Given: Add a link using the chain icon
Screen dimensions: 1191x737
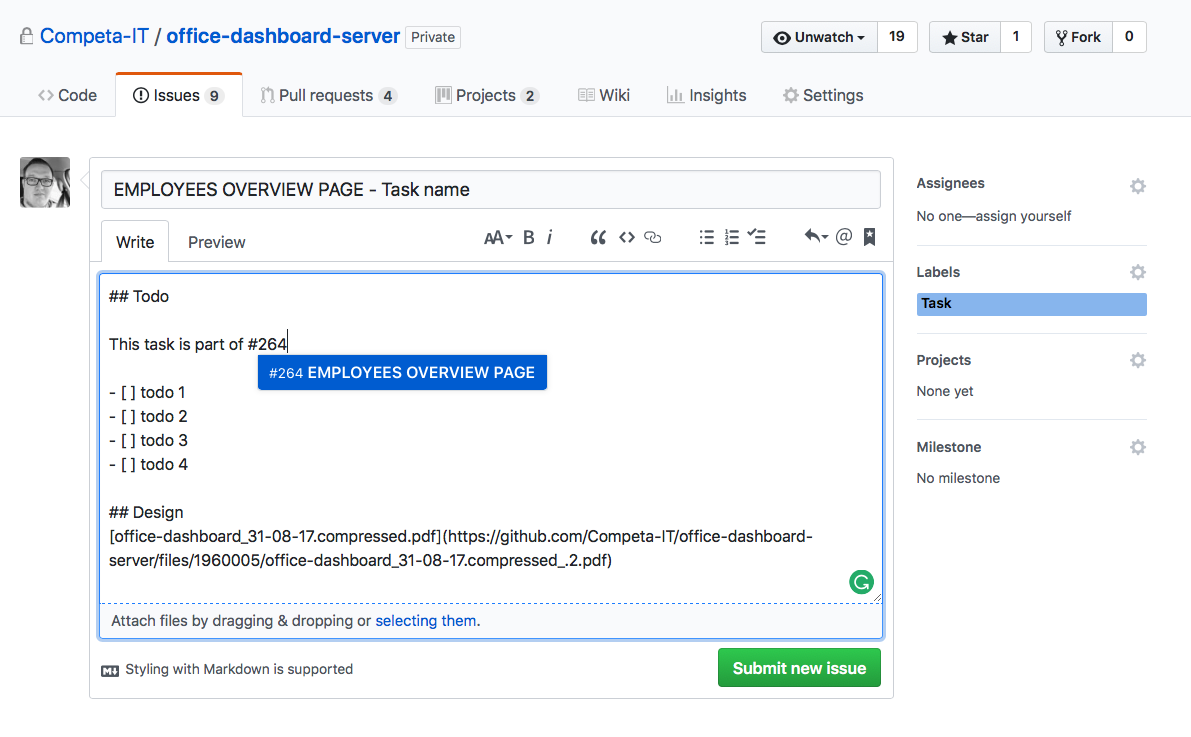Looking at the screenshot, I should coord(652,237).
